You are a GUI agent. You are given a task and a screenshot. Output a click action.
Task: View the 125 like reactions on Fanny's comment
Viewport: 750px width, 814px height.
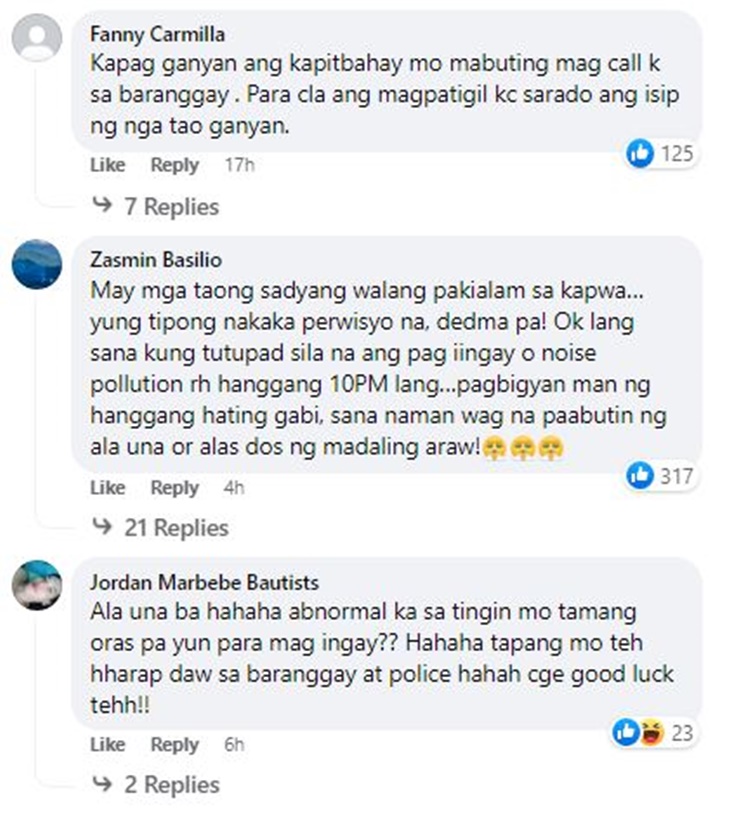coord(660,153)
